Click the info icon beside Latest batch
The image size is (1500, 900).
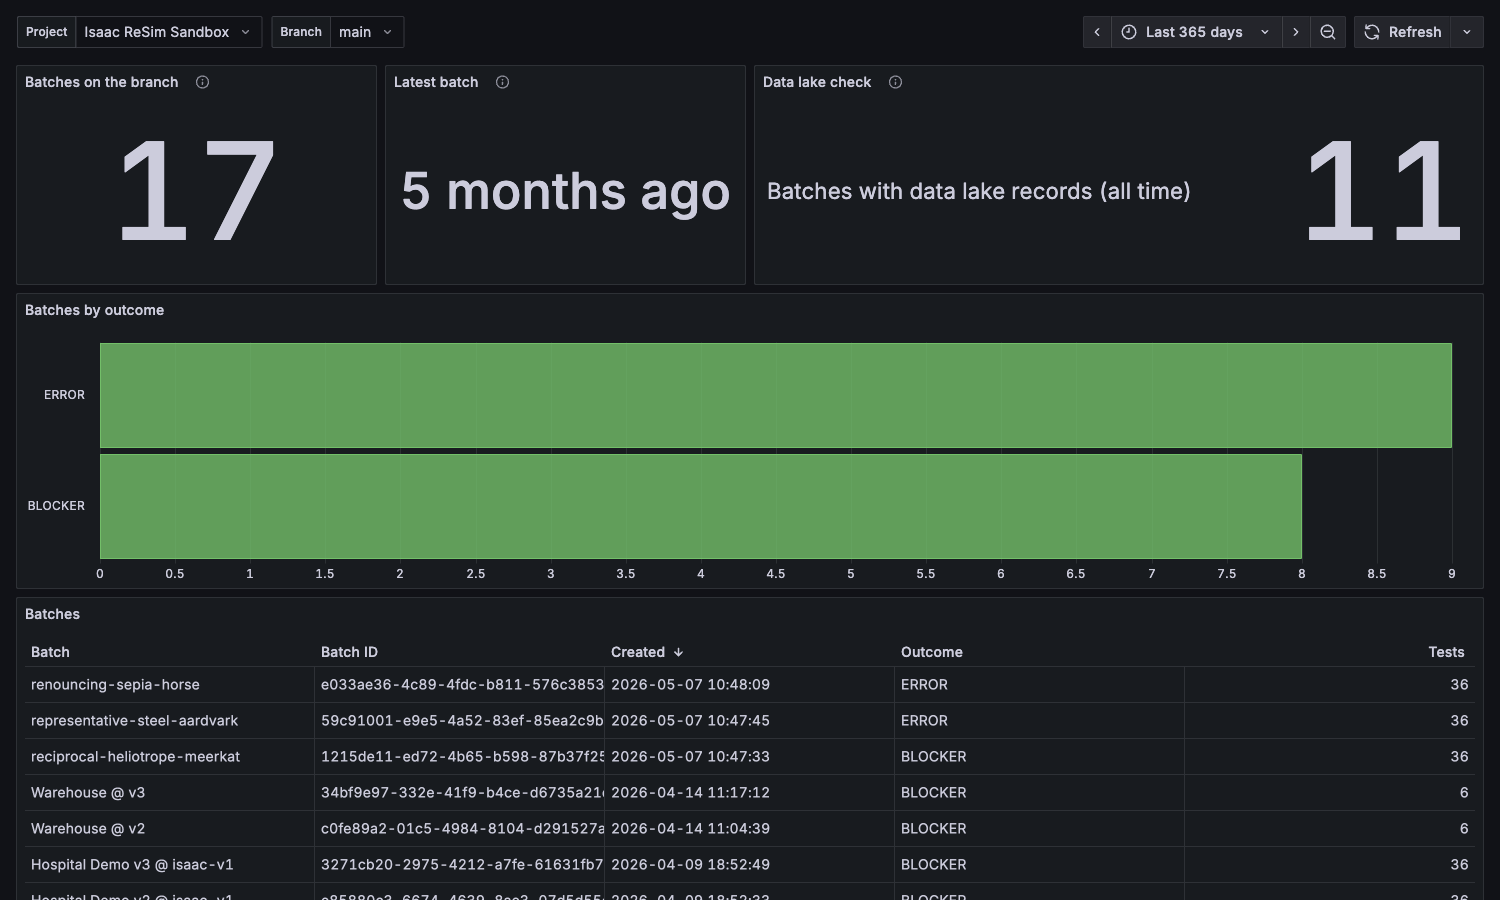[502, 82]
